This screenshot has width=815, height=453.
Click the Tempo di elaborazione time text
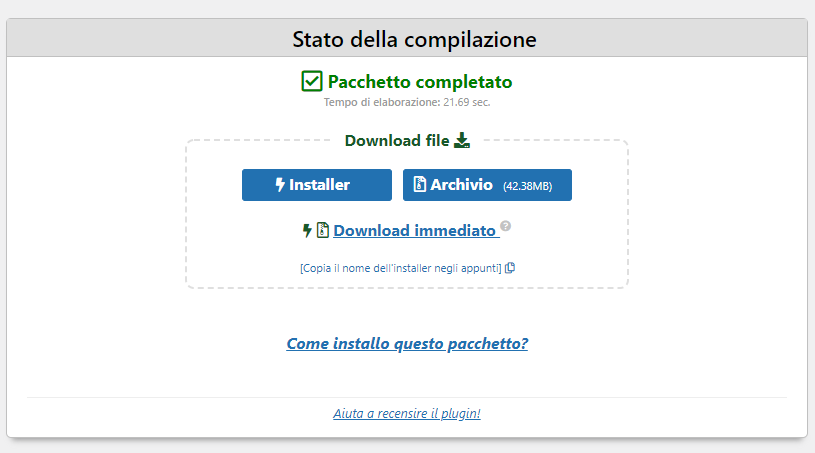pos(407,102)
